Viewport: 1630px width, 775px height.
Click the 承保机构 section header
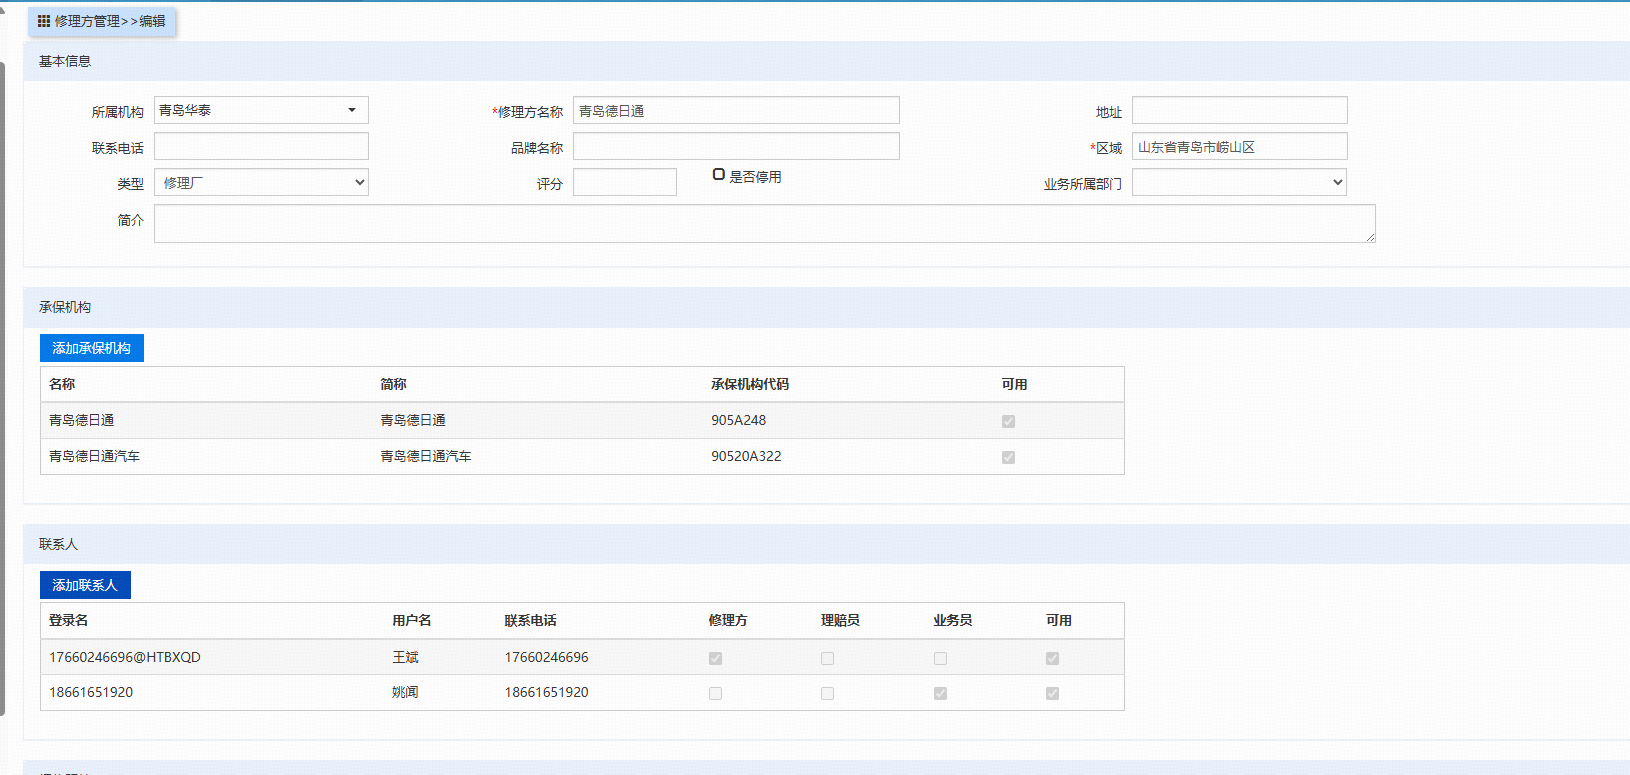[x=65, y=307]
